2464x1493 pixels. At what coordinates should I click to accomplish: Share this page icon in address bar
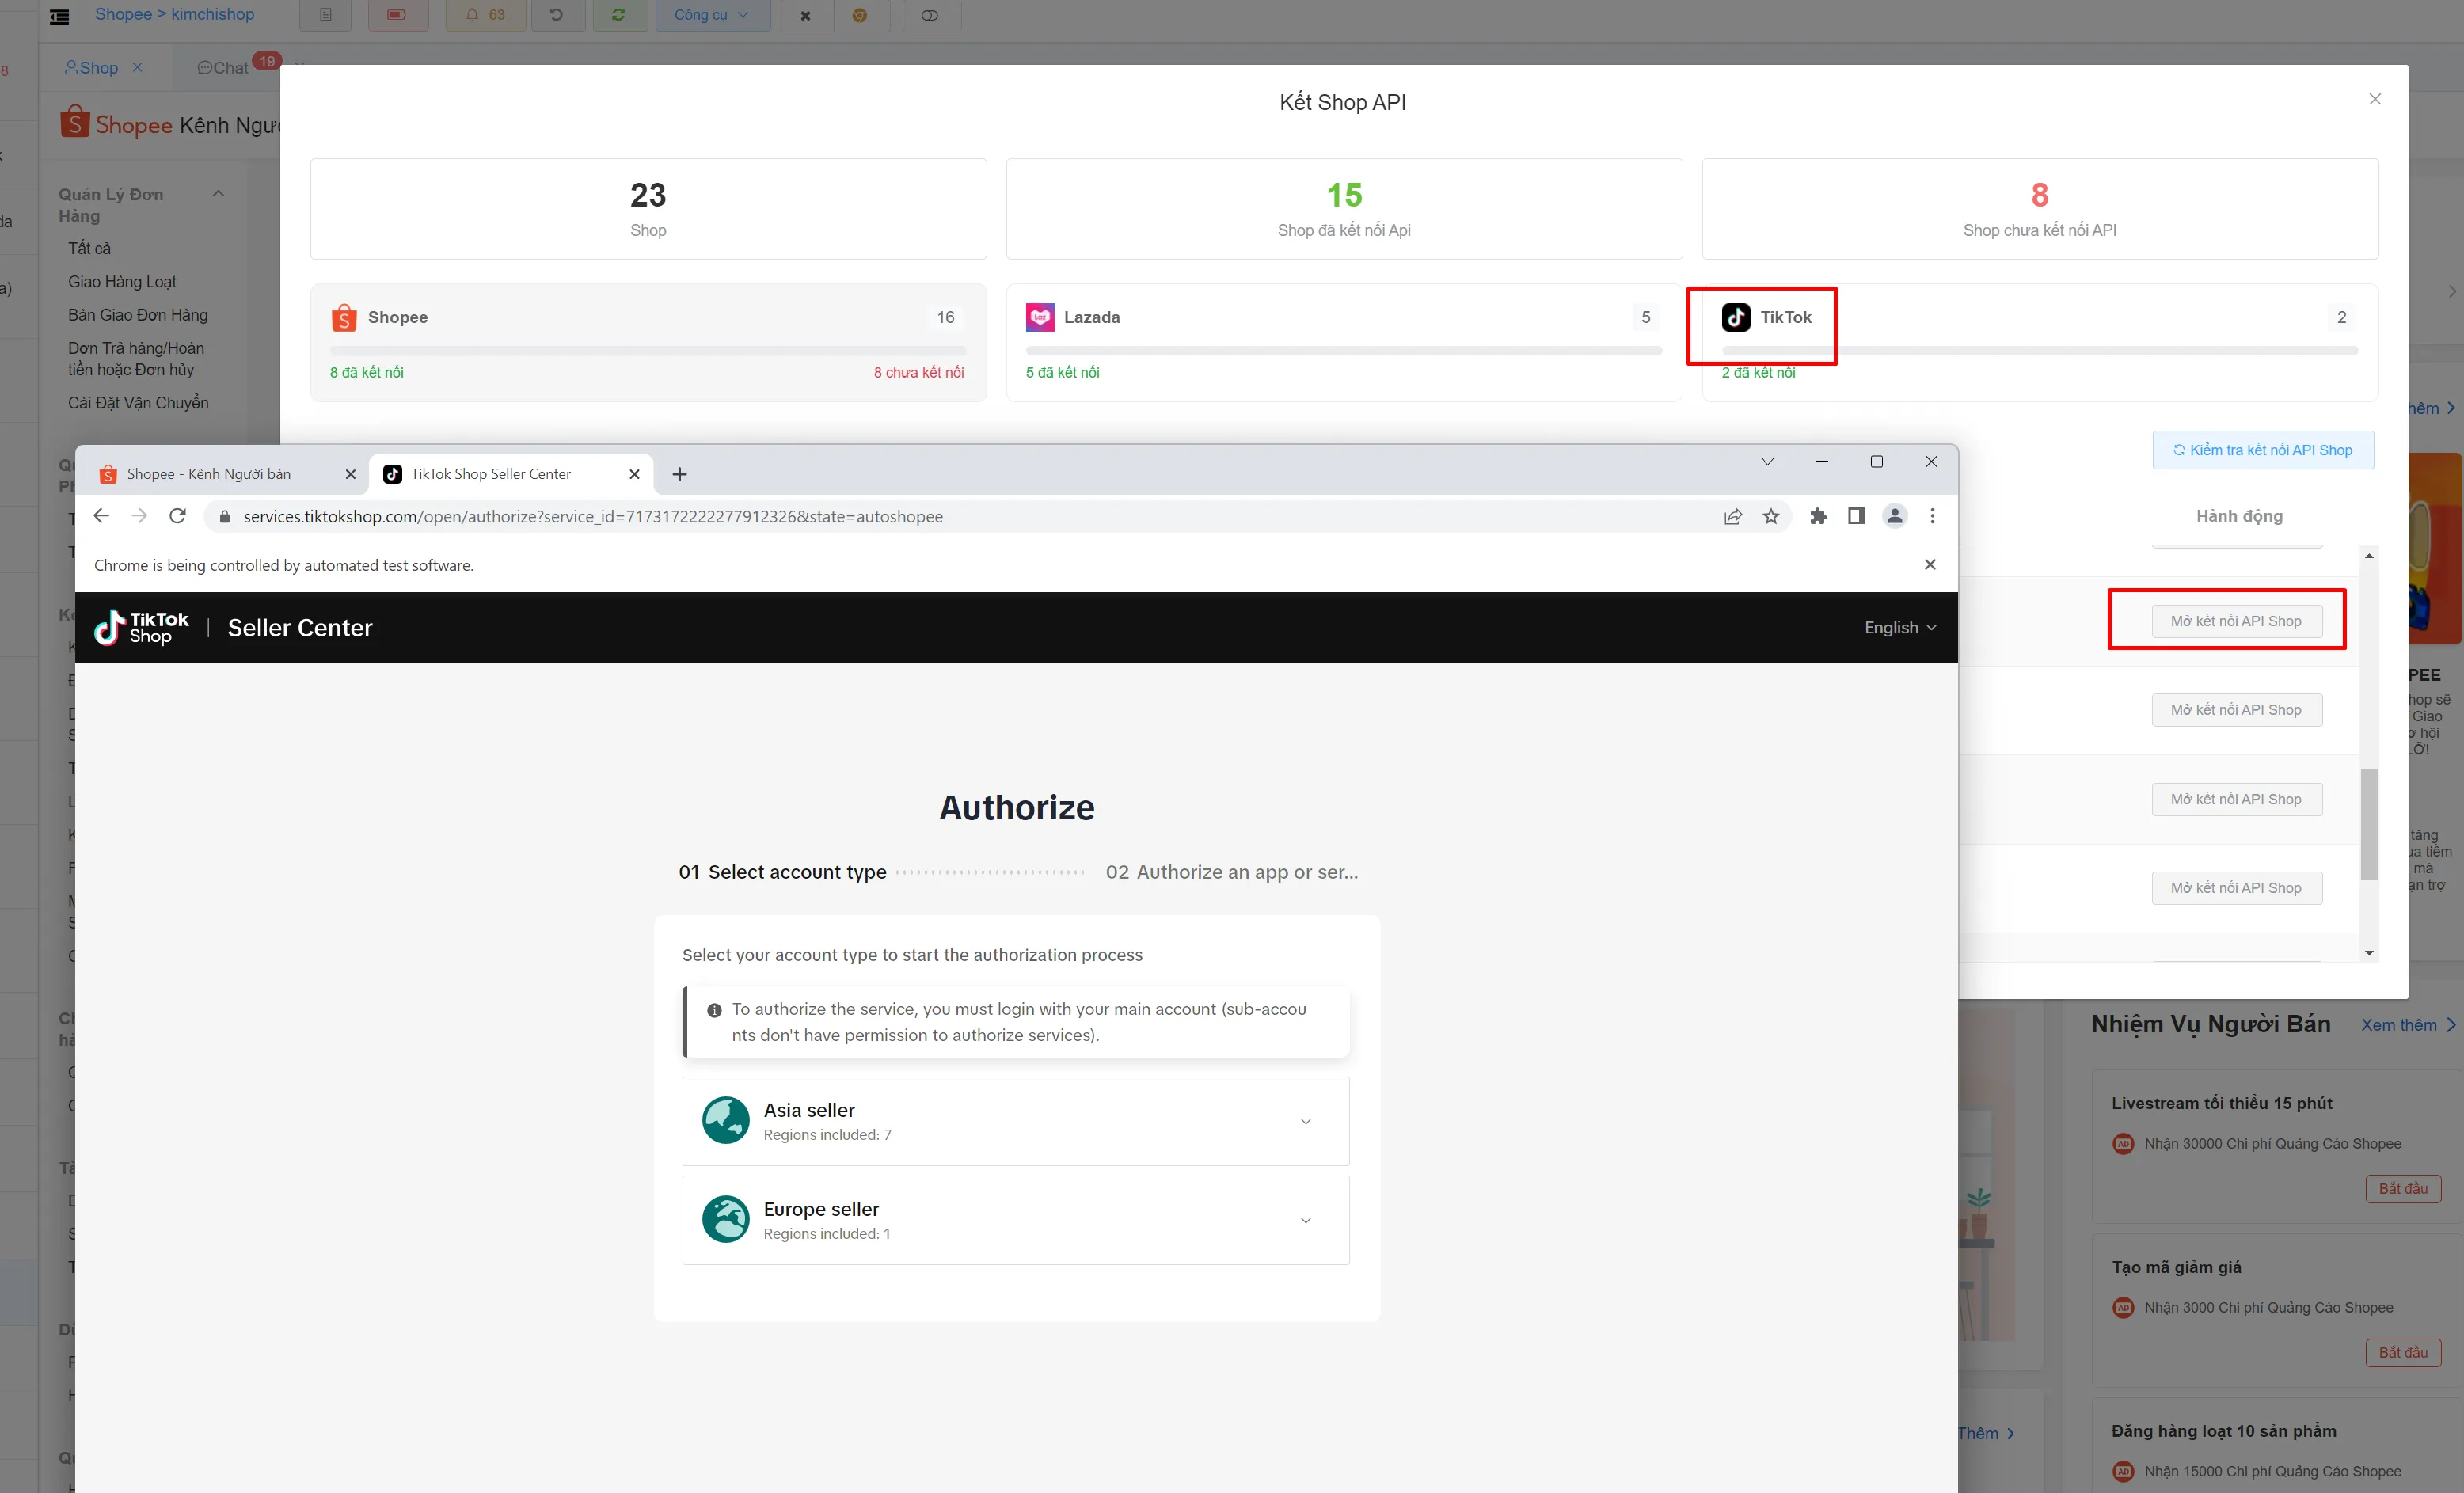(1733, 516)
